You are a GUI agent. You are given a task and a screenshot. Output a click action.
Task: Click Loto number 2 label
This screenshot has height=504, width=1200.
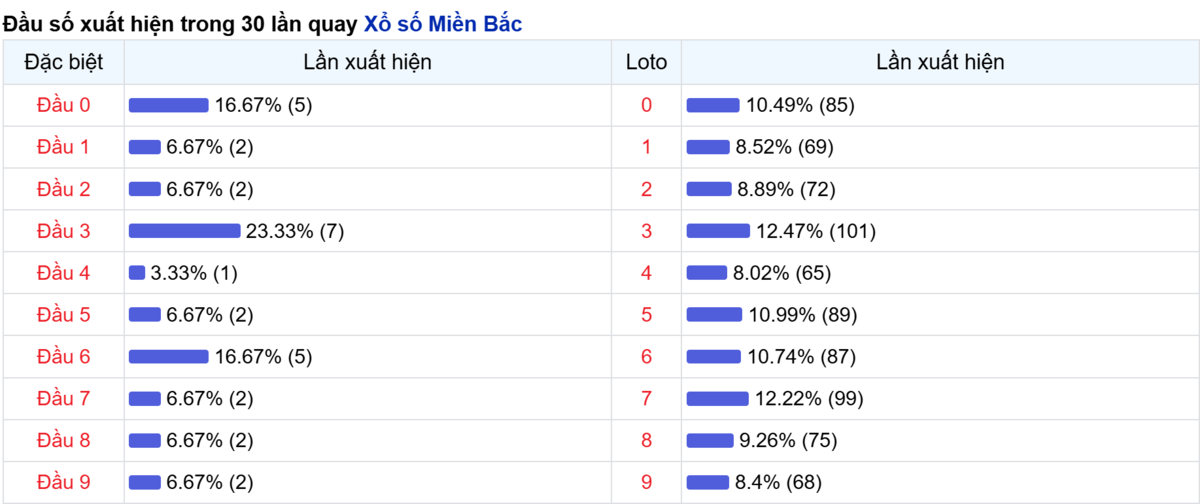(646, 189)
